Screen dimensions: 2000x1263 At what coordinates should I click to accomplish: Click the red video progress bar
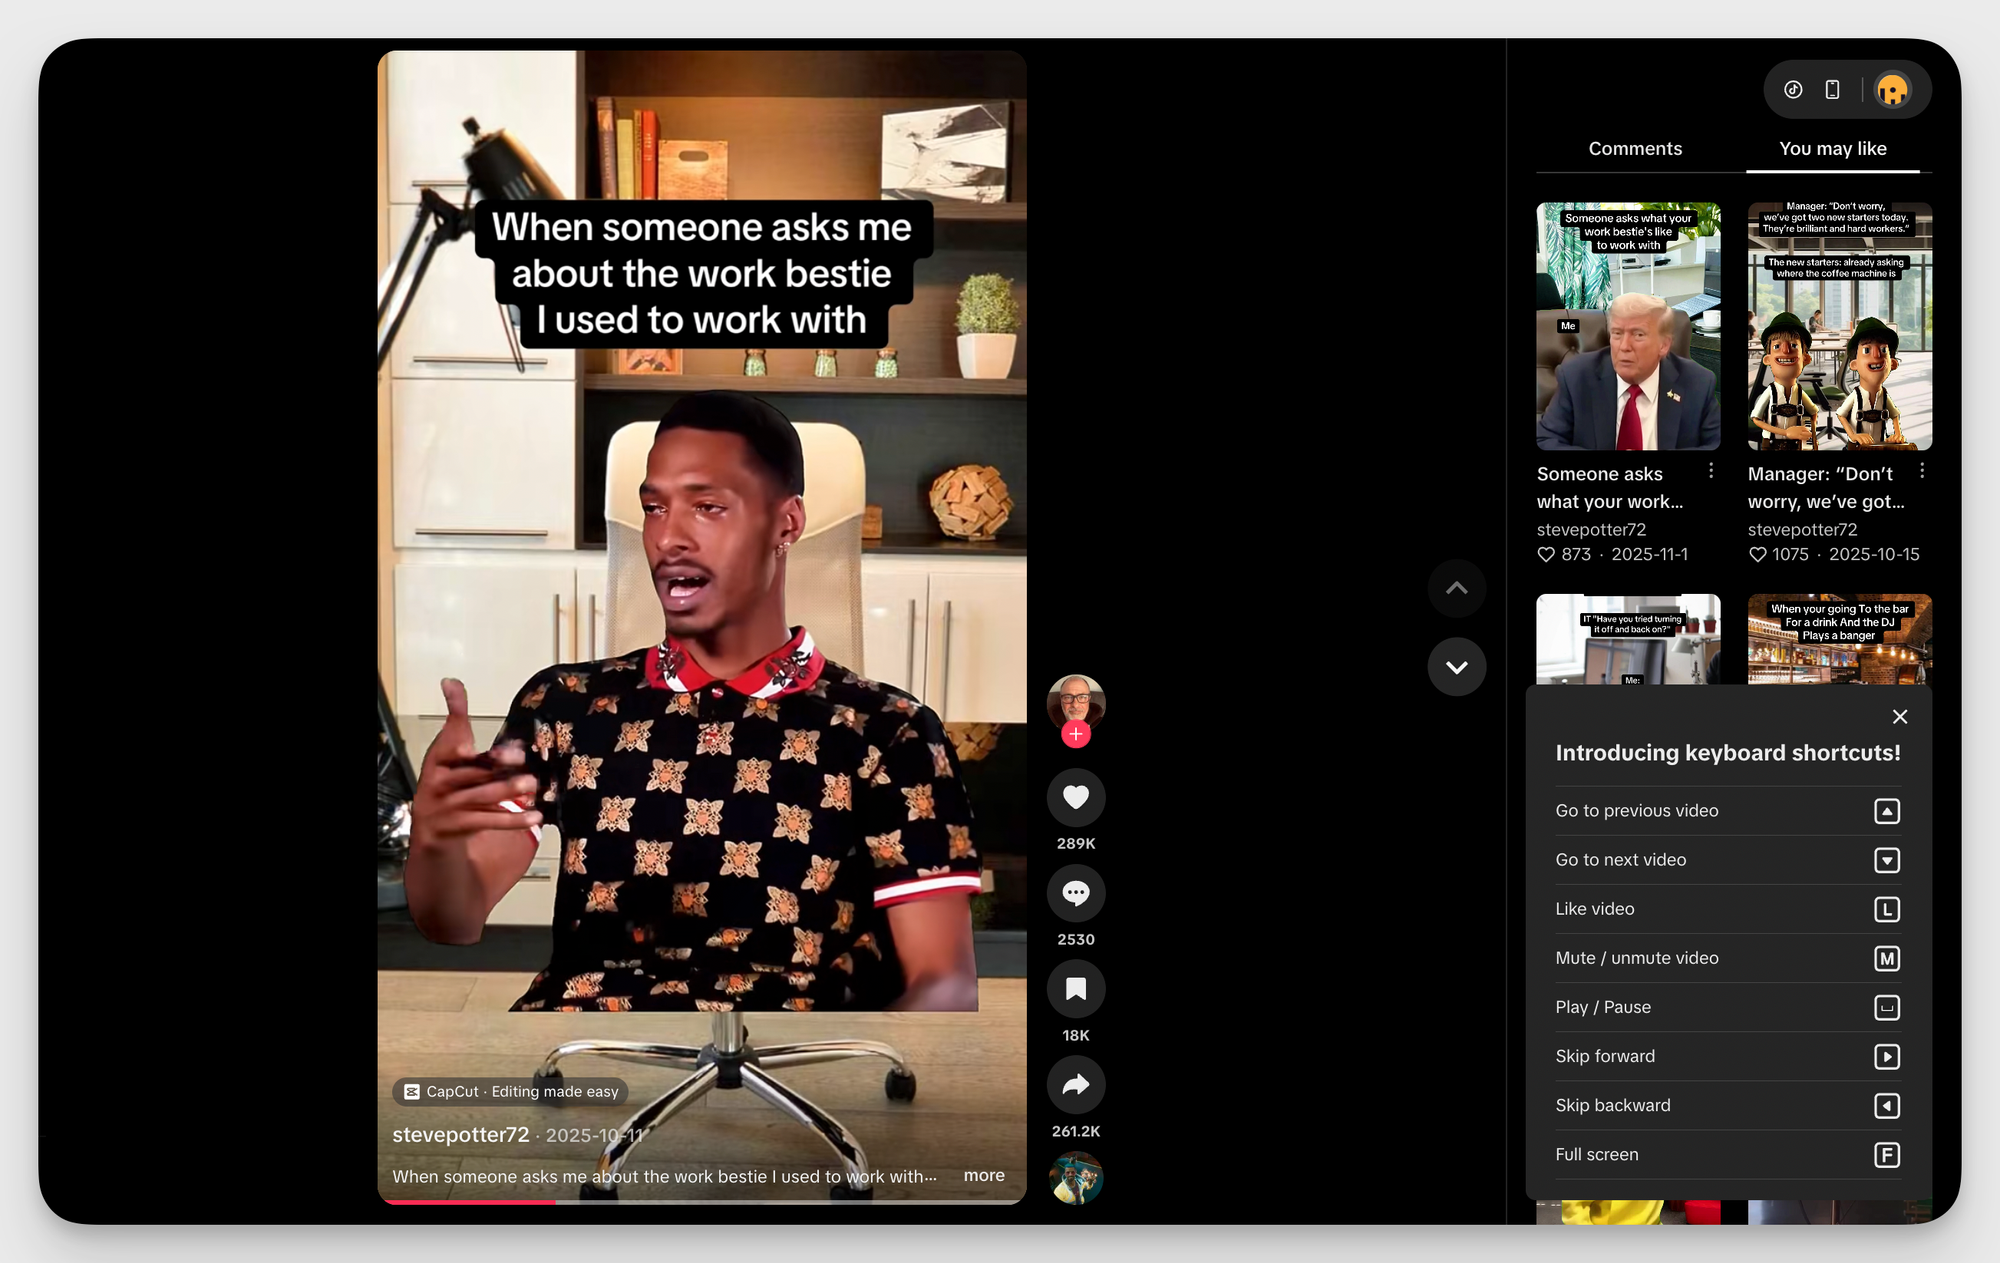click(x=470, y=1201)
